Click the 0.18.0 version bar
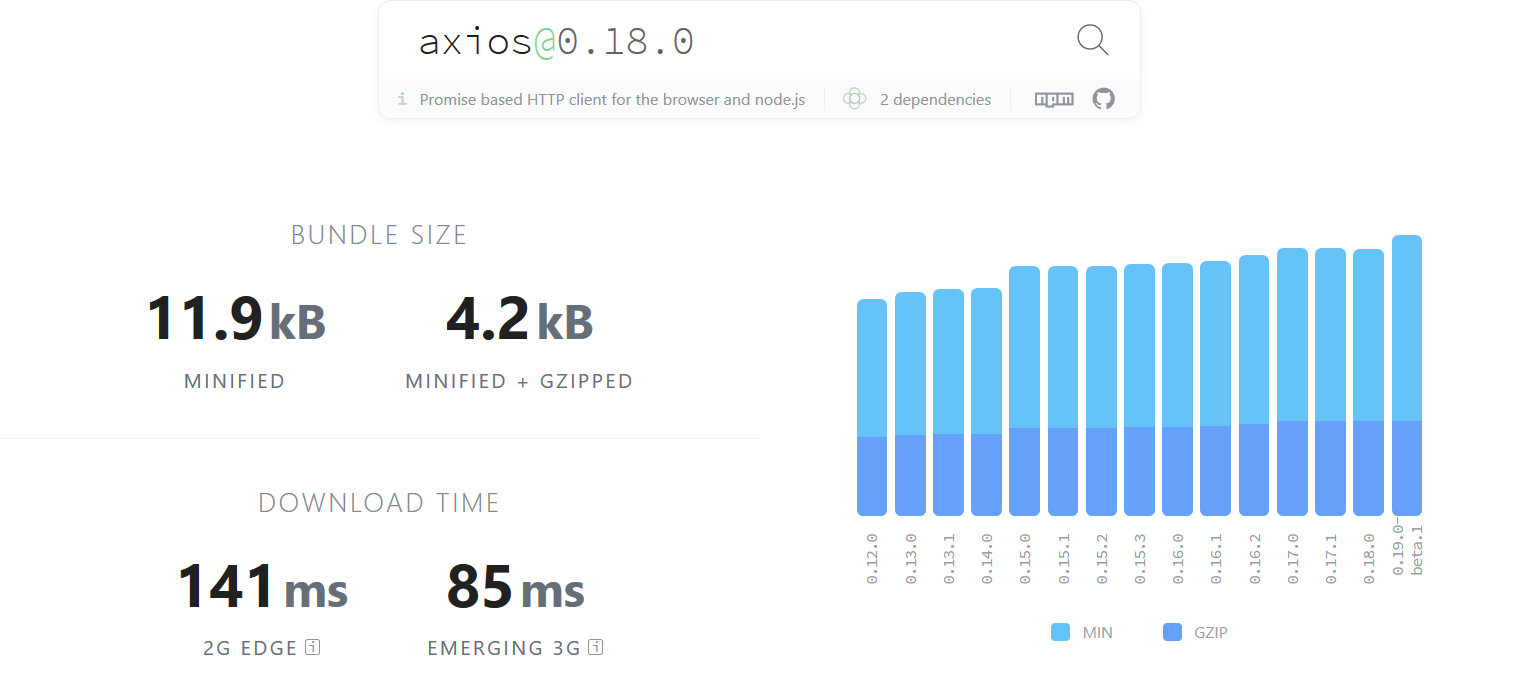 click(x=1368, y=382)
